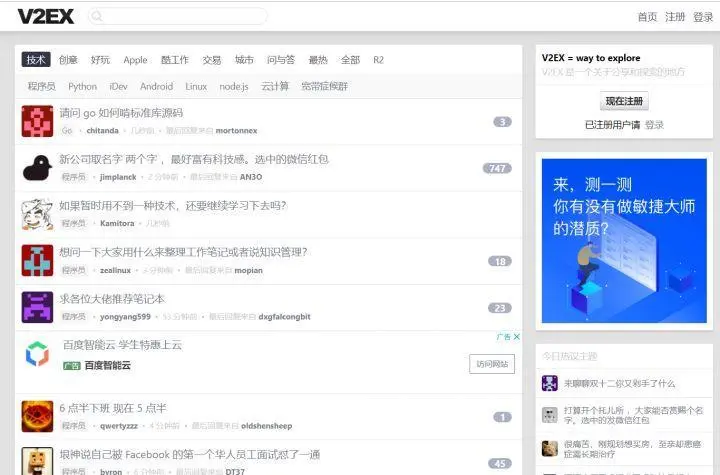The height and width of the screenshot is (475, 720).
Task: Click Kamitora's cartoon avatar
Action: point(37,215)
